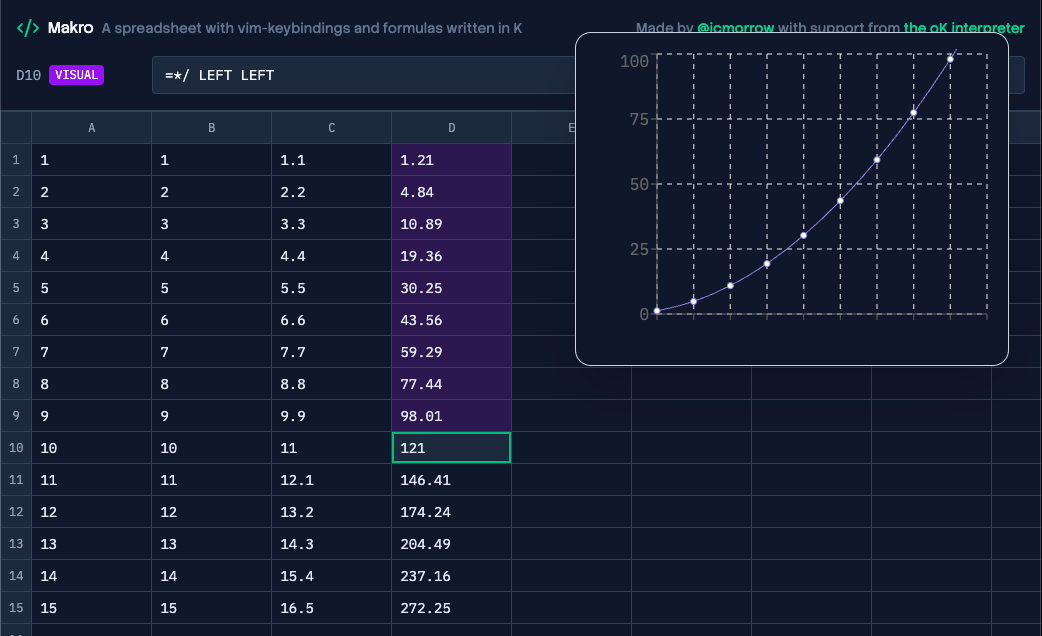Screen dimensions: 1042x636
Task: Select row 1 header
Action: [16, 160]
